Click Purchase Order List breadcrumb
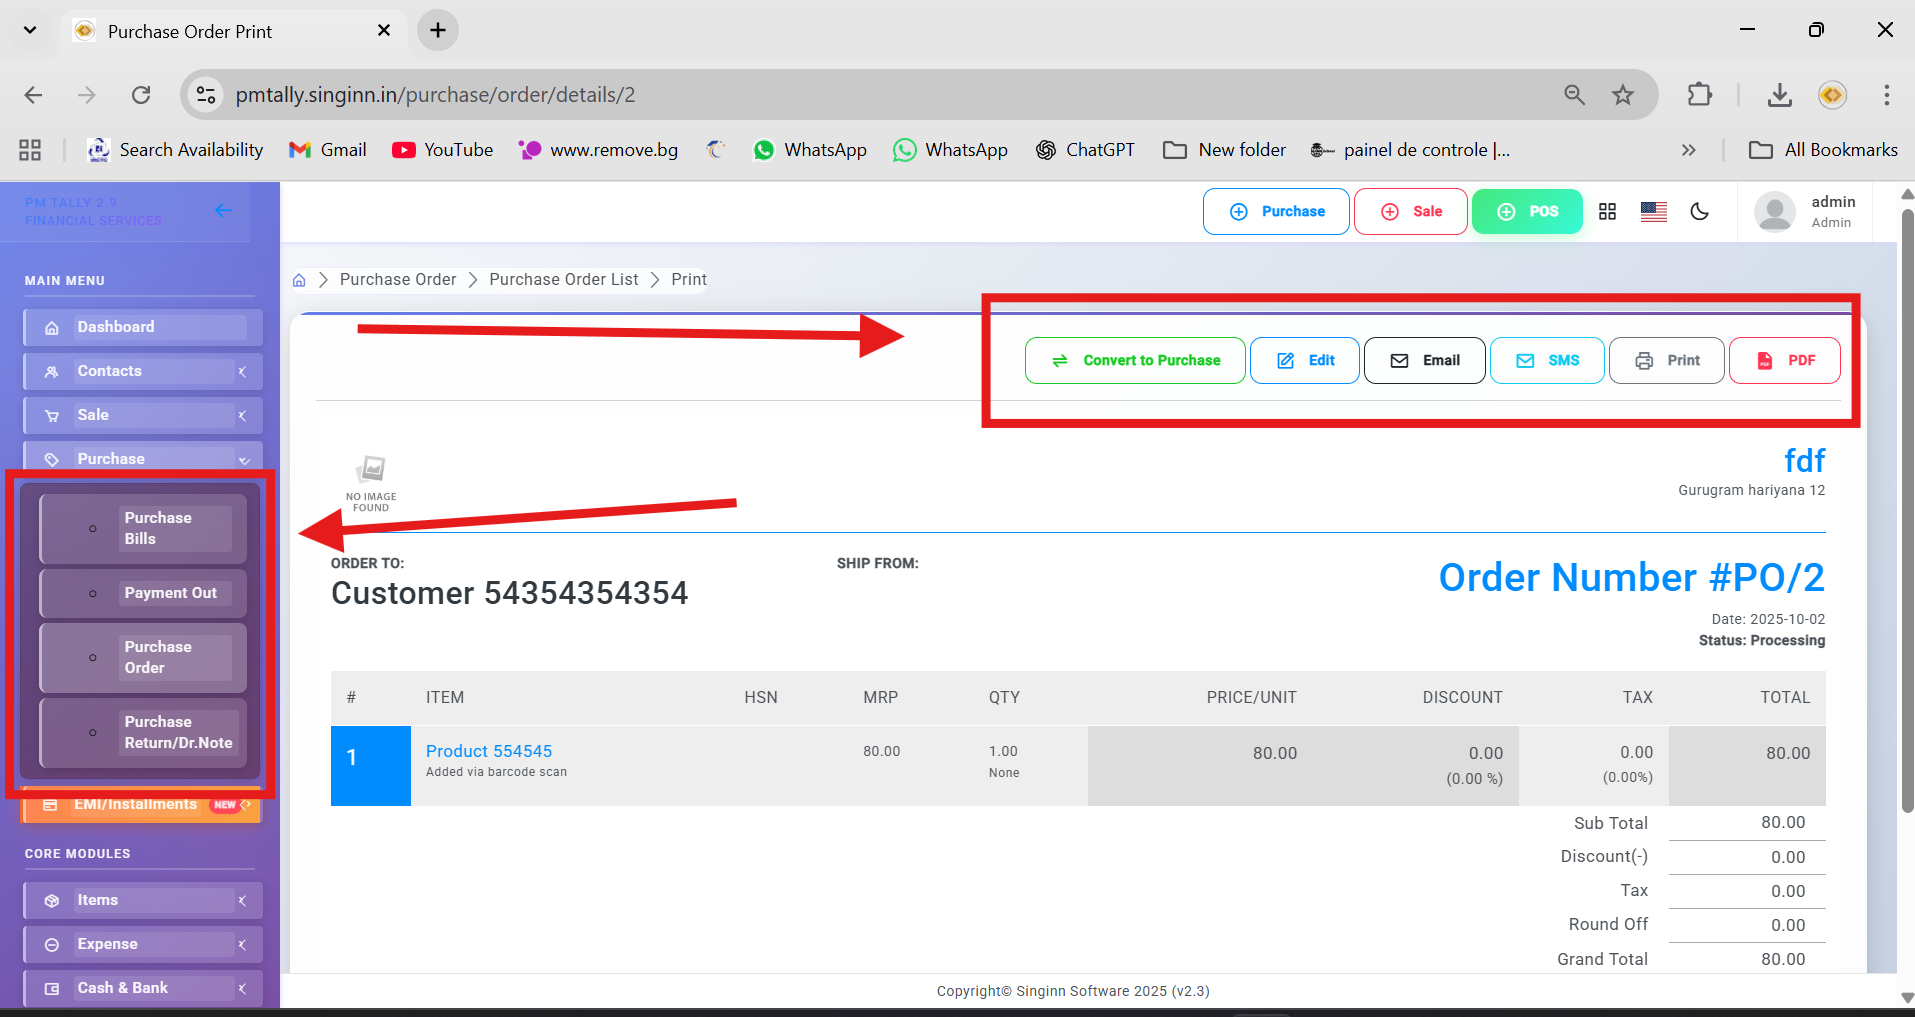 pyautogui.click(x=563, y=280)
